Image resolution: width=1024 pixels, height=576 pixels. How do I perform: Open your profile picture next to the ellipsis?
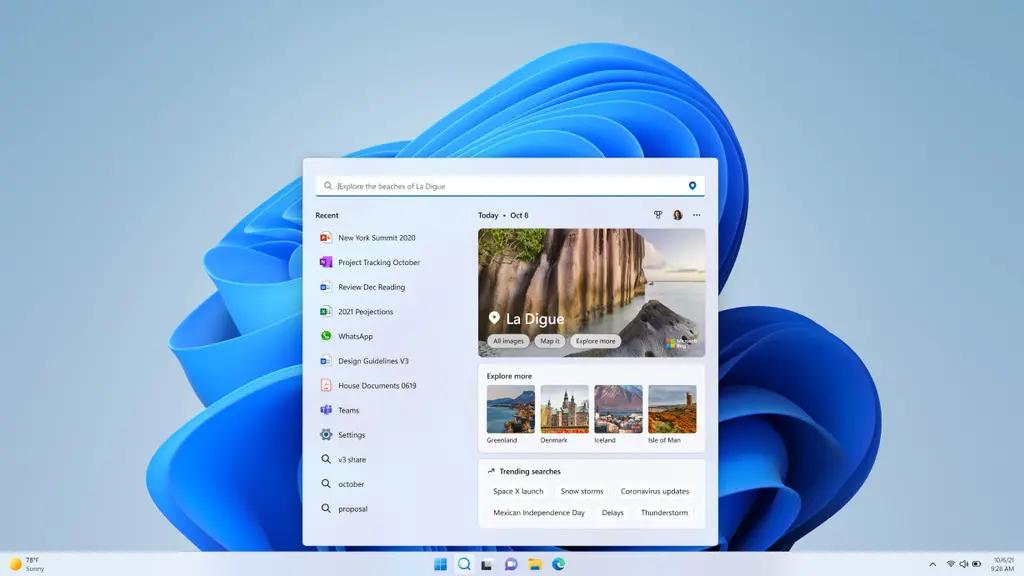pos(677,214)
